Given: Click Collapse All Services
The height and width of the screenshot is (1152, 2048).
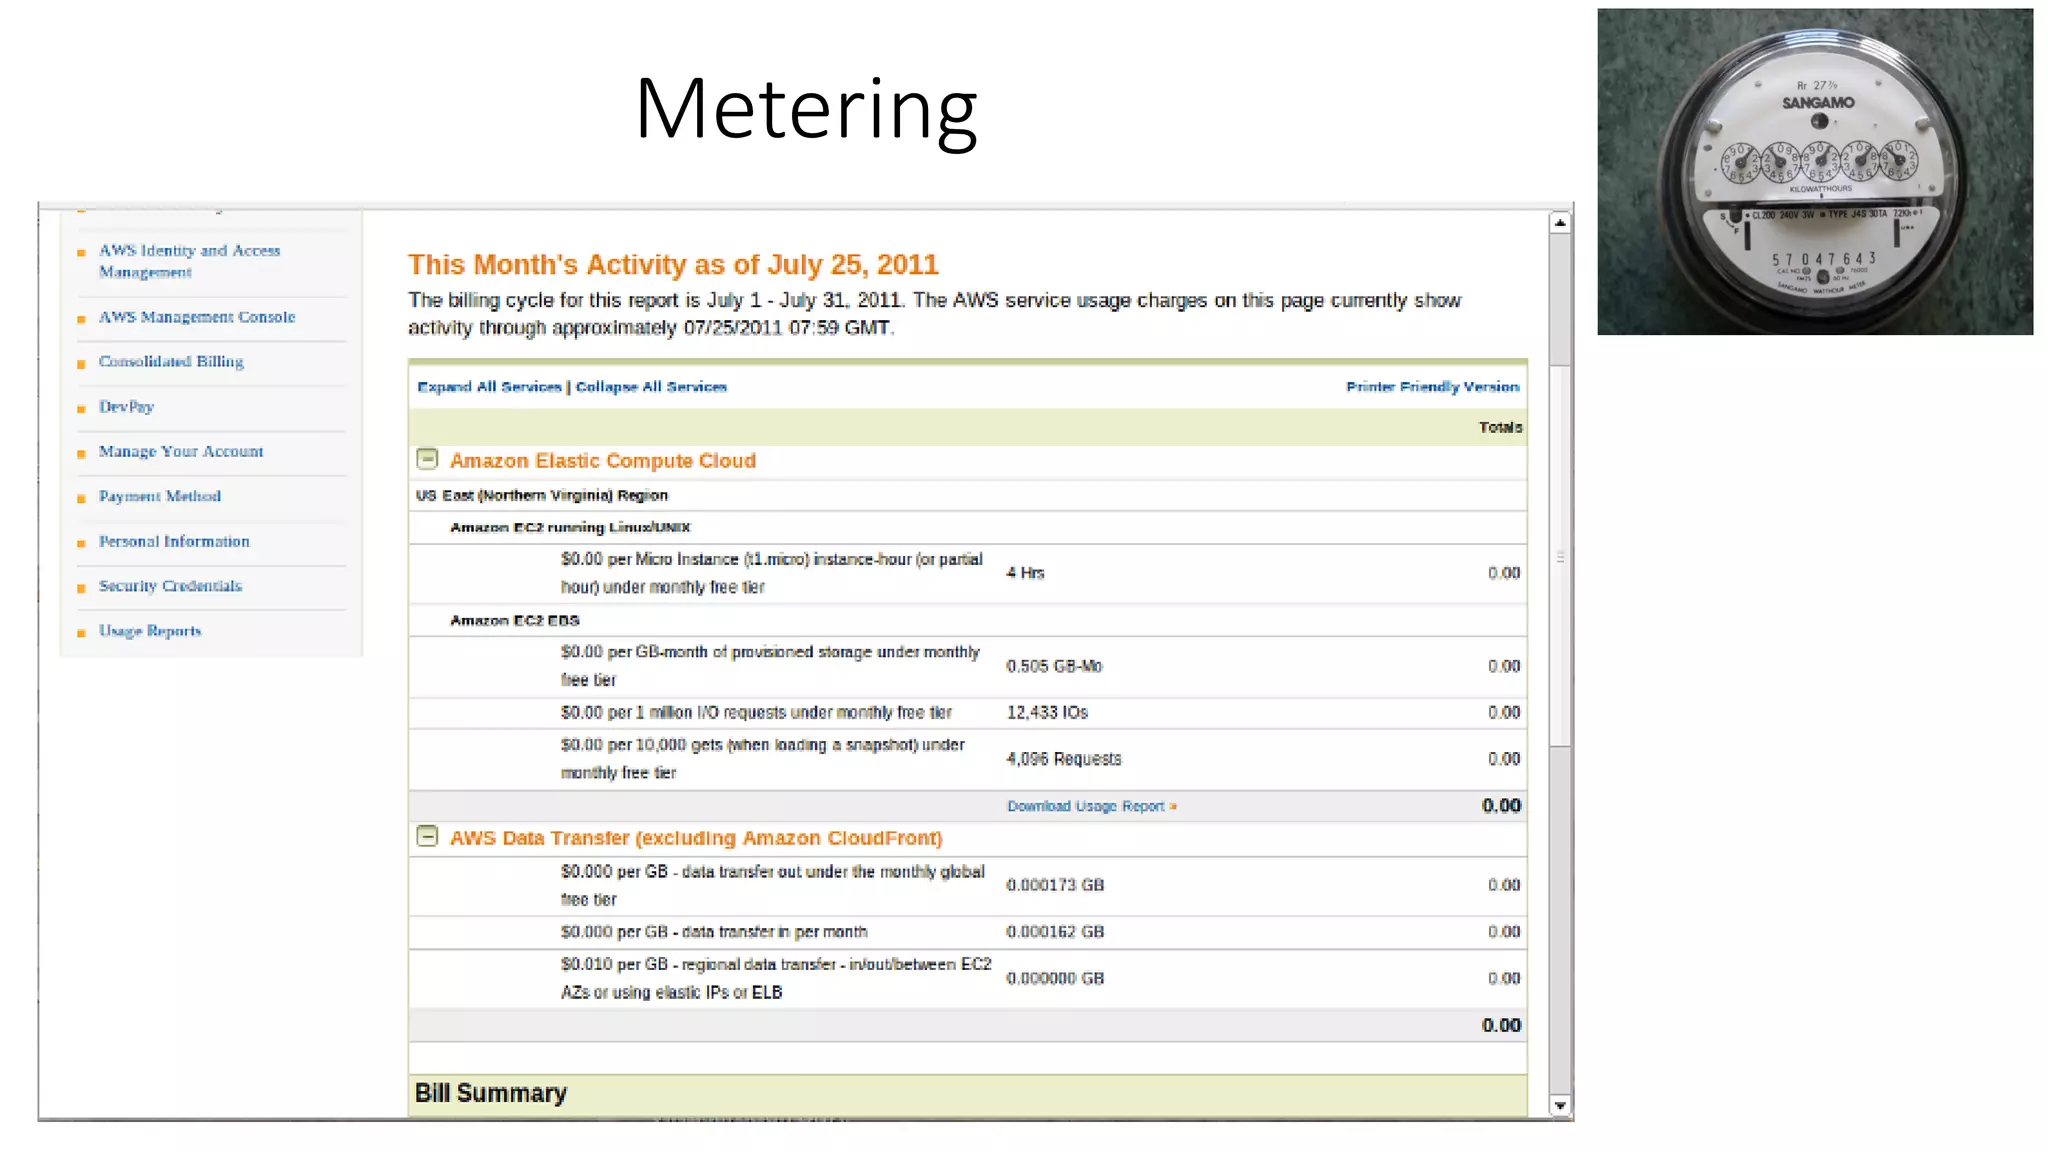Looking at the screenshot, I should point(651,387).
